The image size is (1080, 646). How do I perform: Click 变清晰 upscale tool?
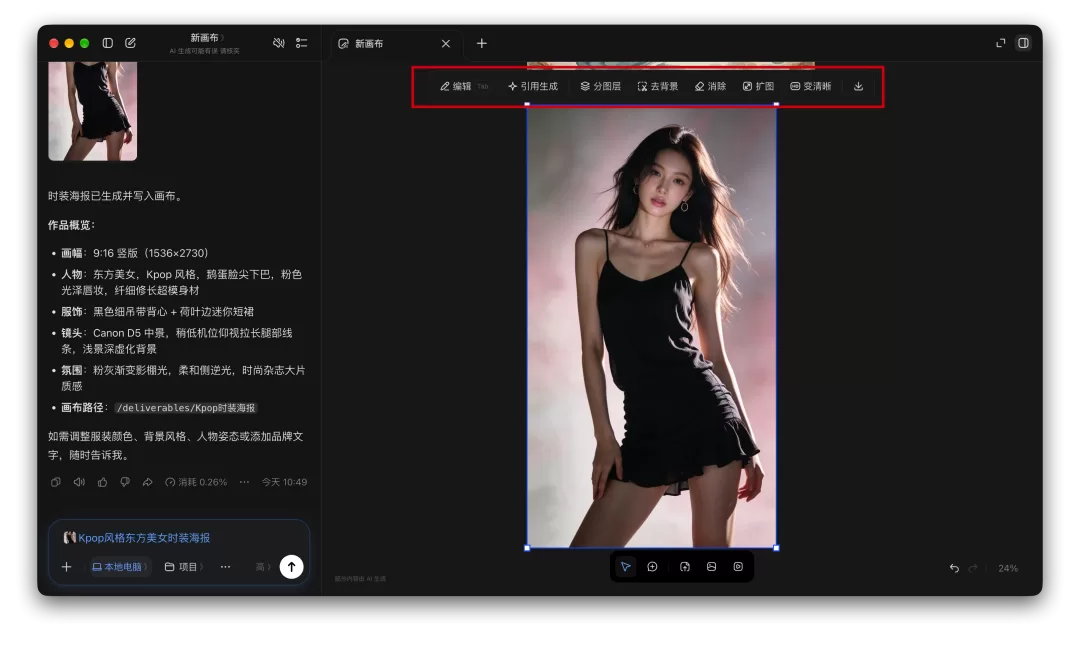click(811, 86)
